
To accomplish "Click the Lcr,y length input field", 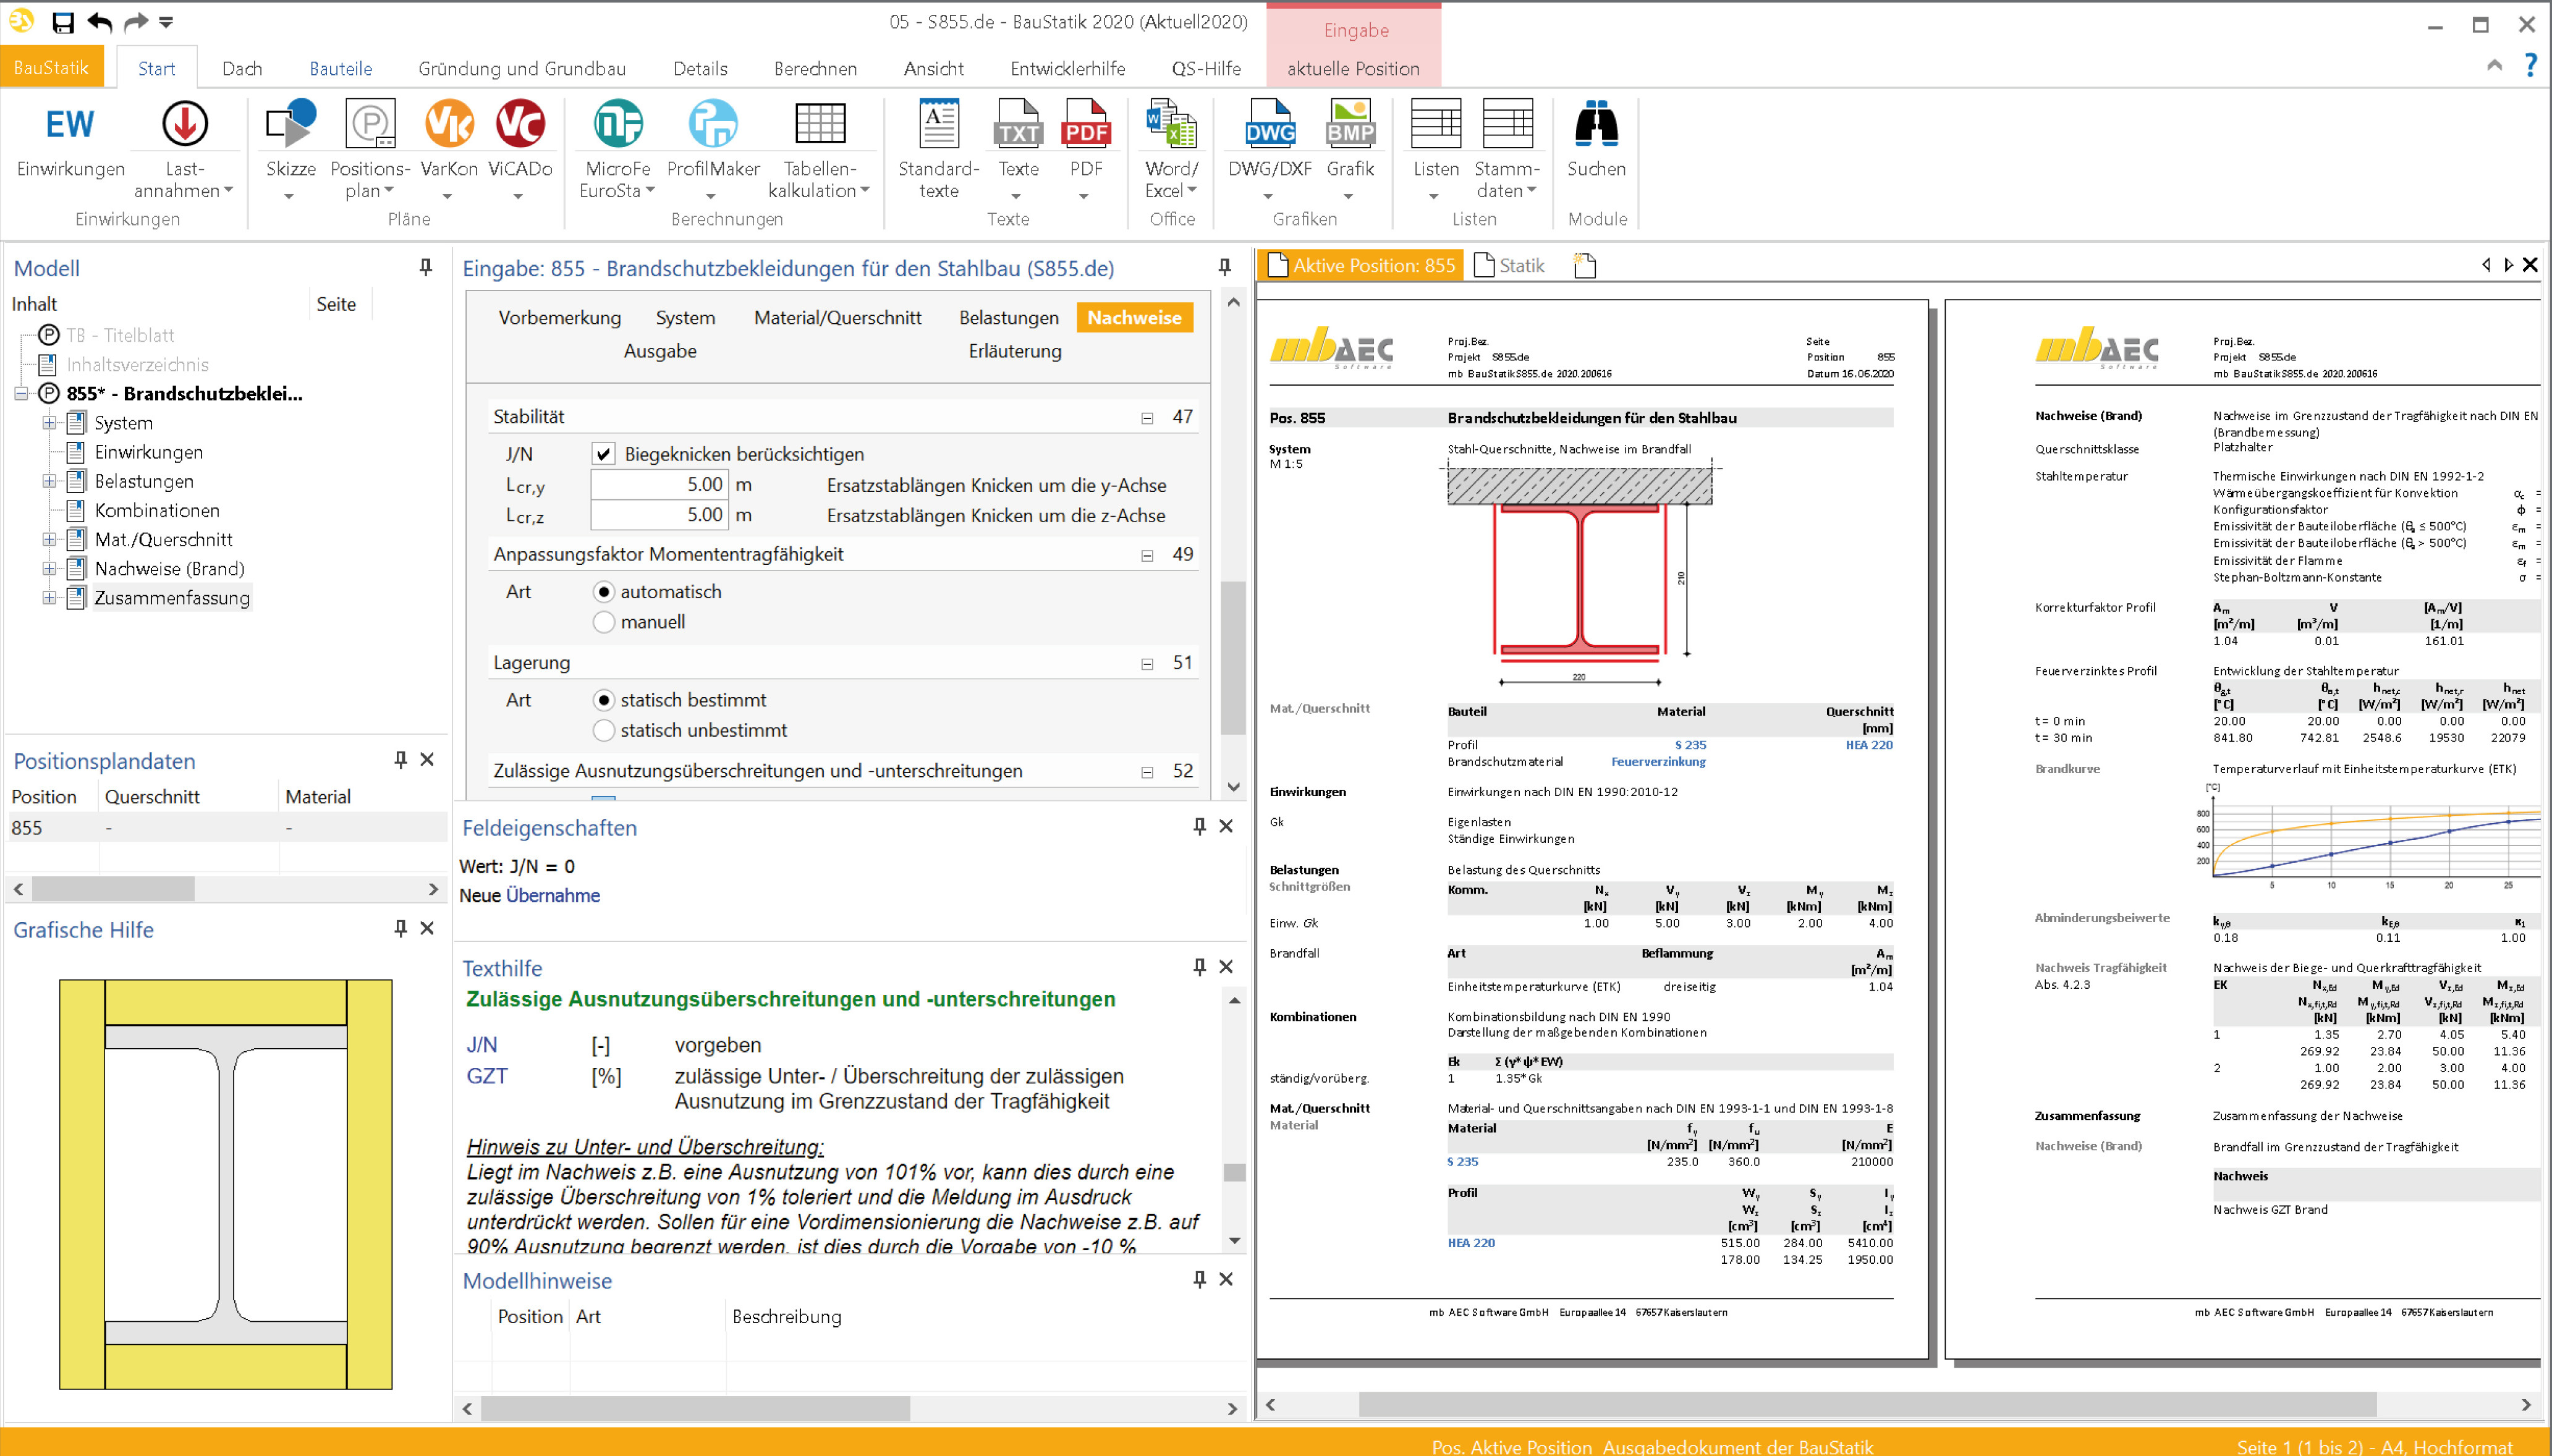I will [659, 485].
